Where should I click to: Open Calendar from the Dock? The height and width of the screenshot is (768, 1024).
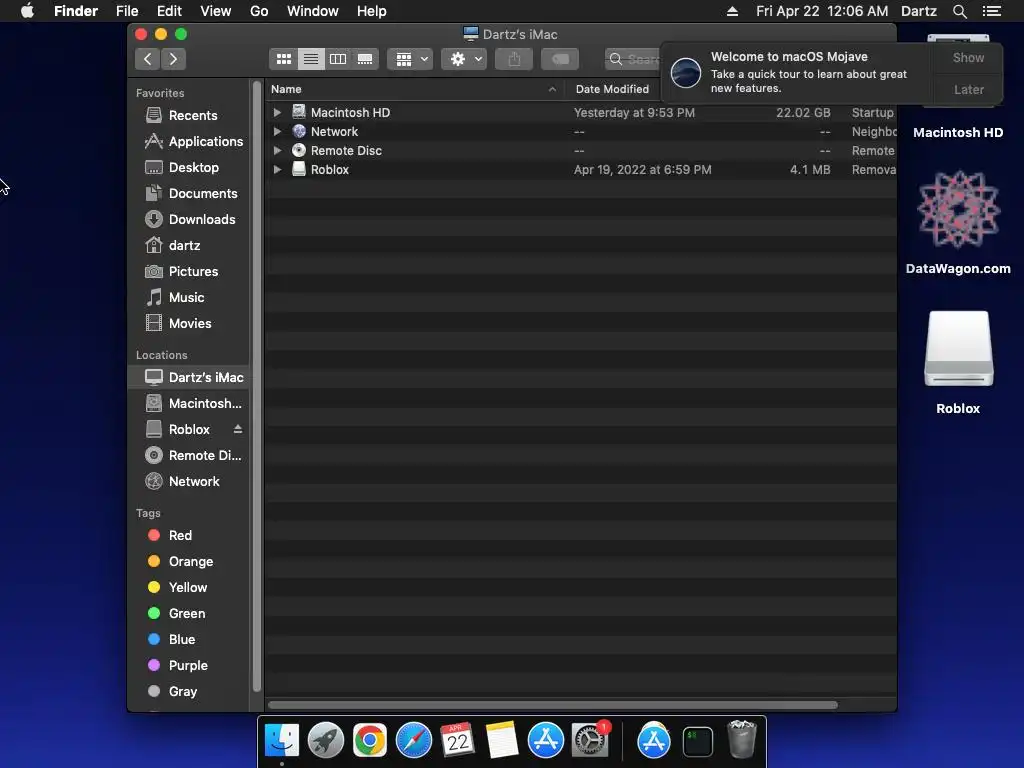457,741
